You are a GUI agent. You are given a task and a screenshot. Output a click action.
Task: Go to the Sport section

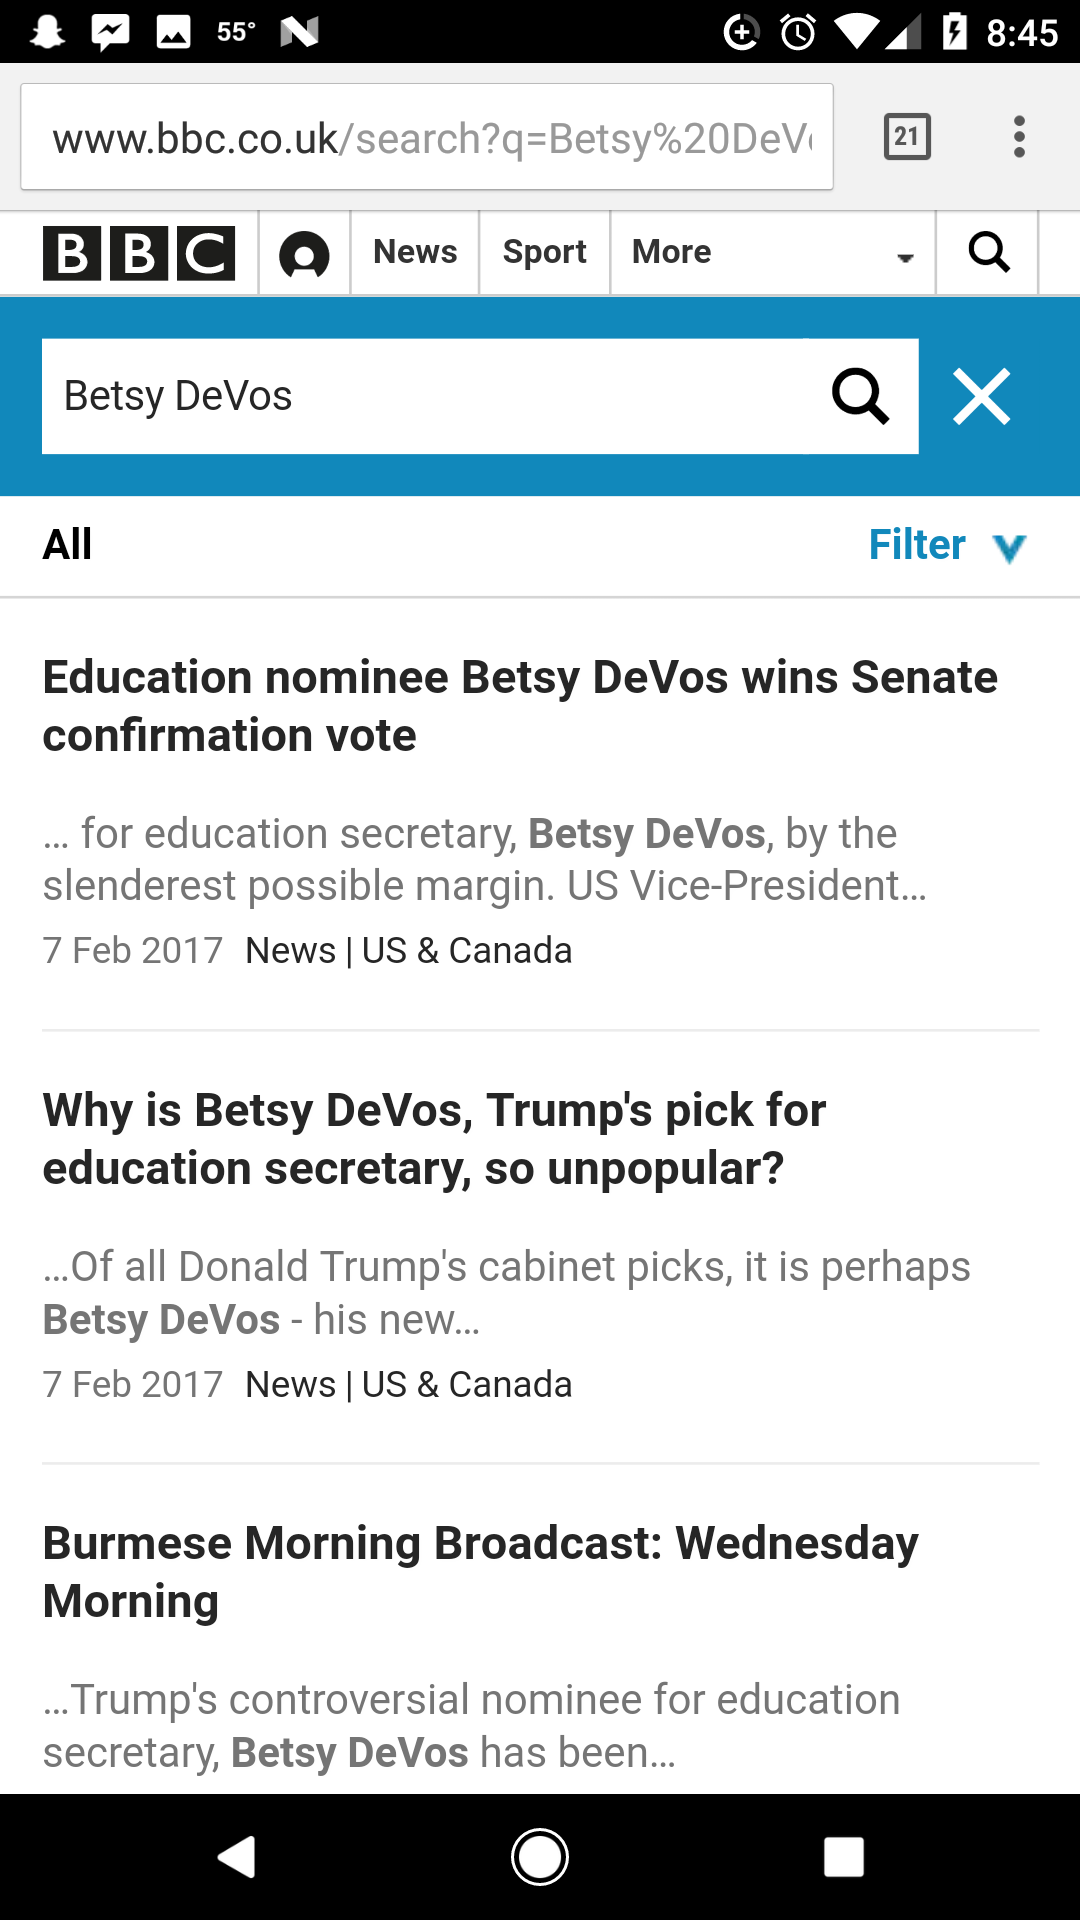point(544,253)
